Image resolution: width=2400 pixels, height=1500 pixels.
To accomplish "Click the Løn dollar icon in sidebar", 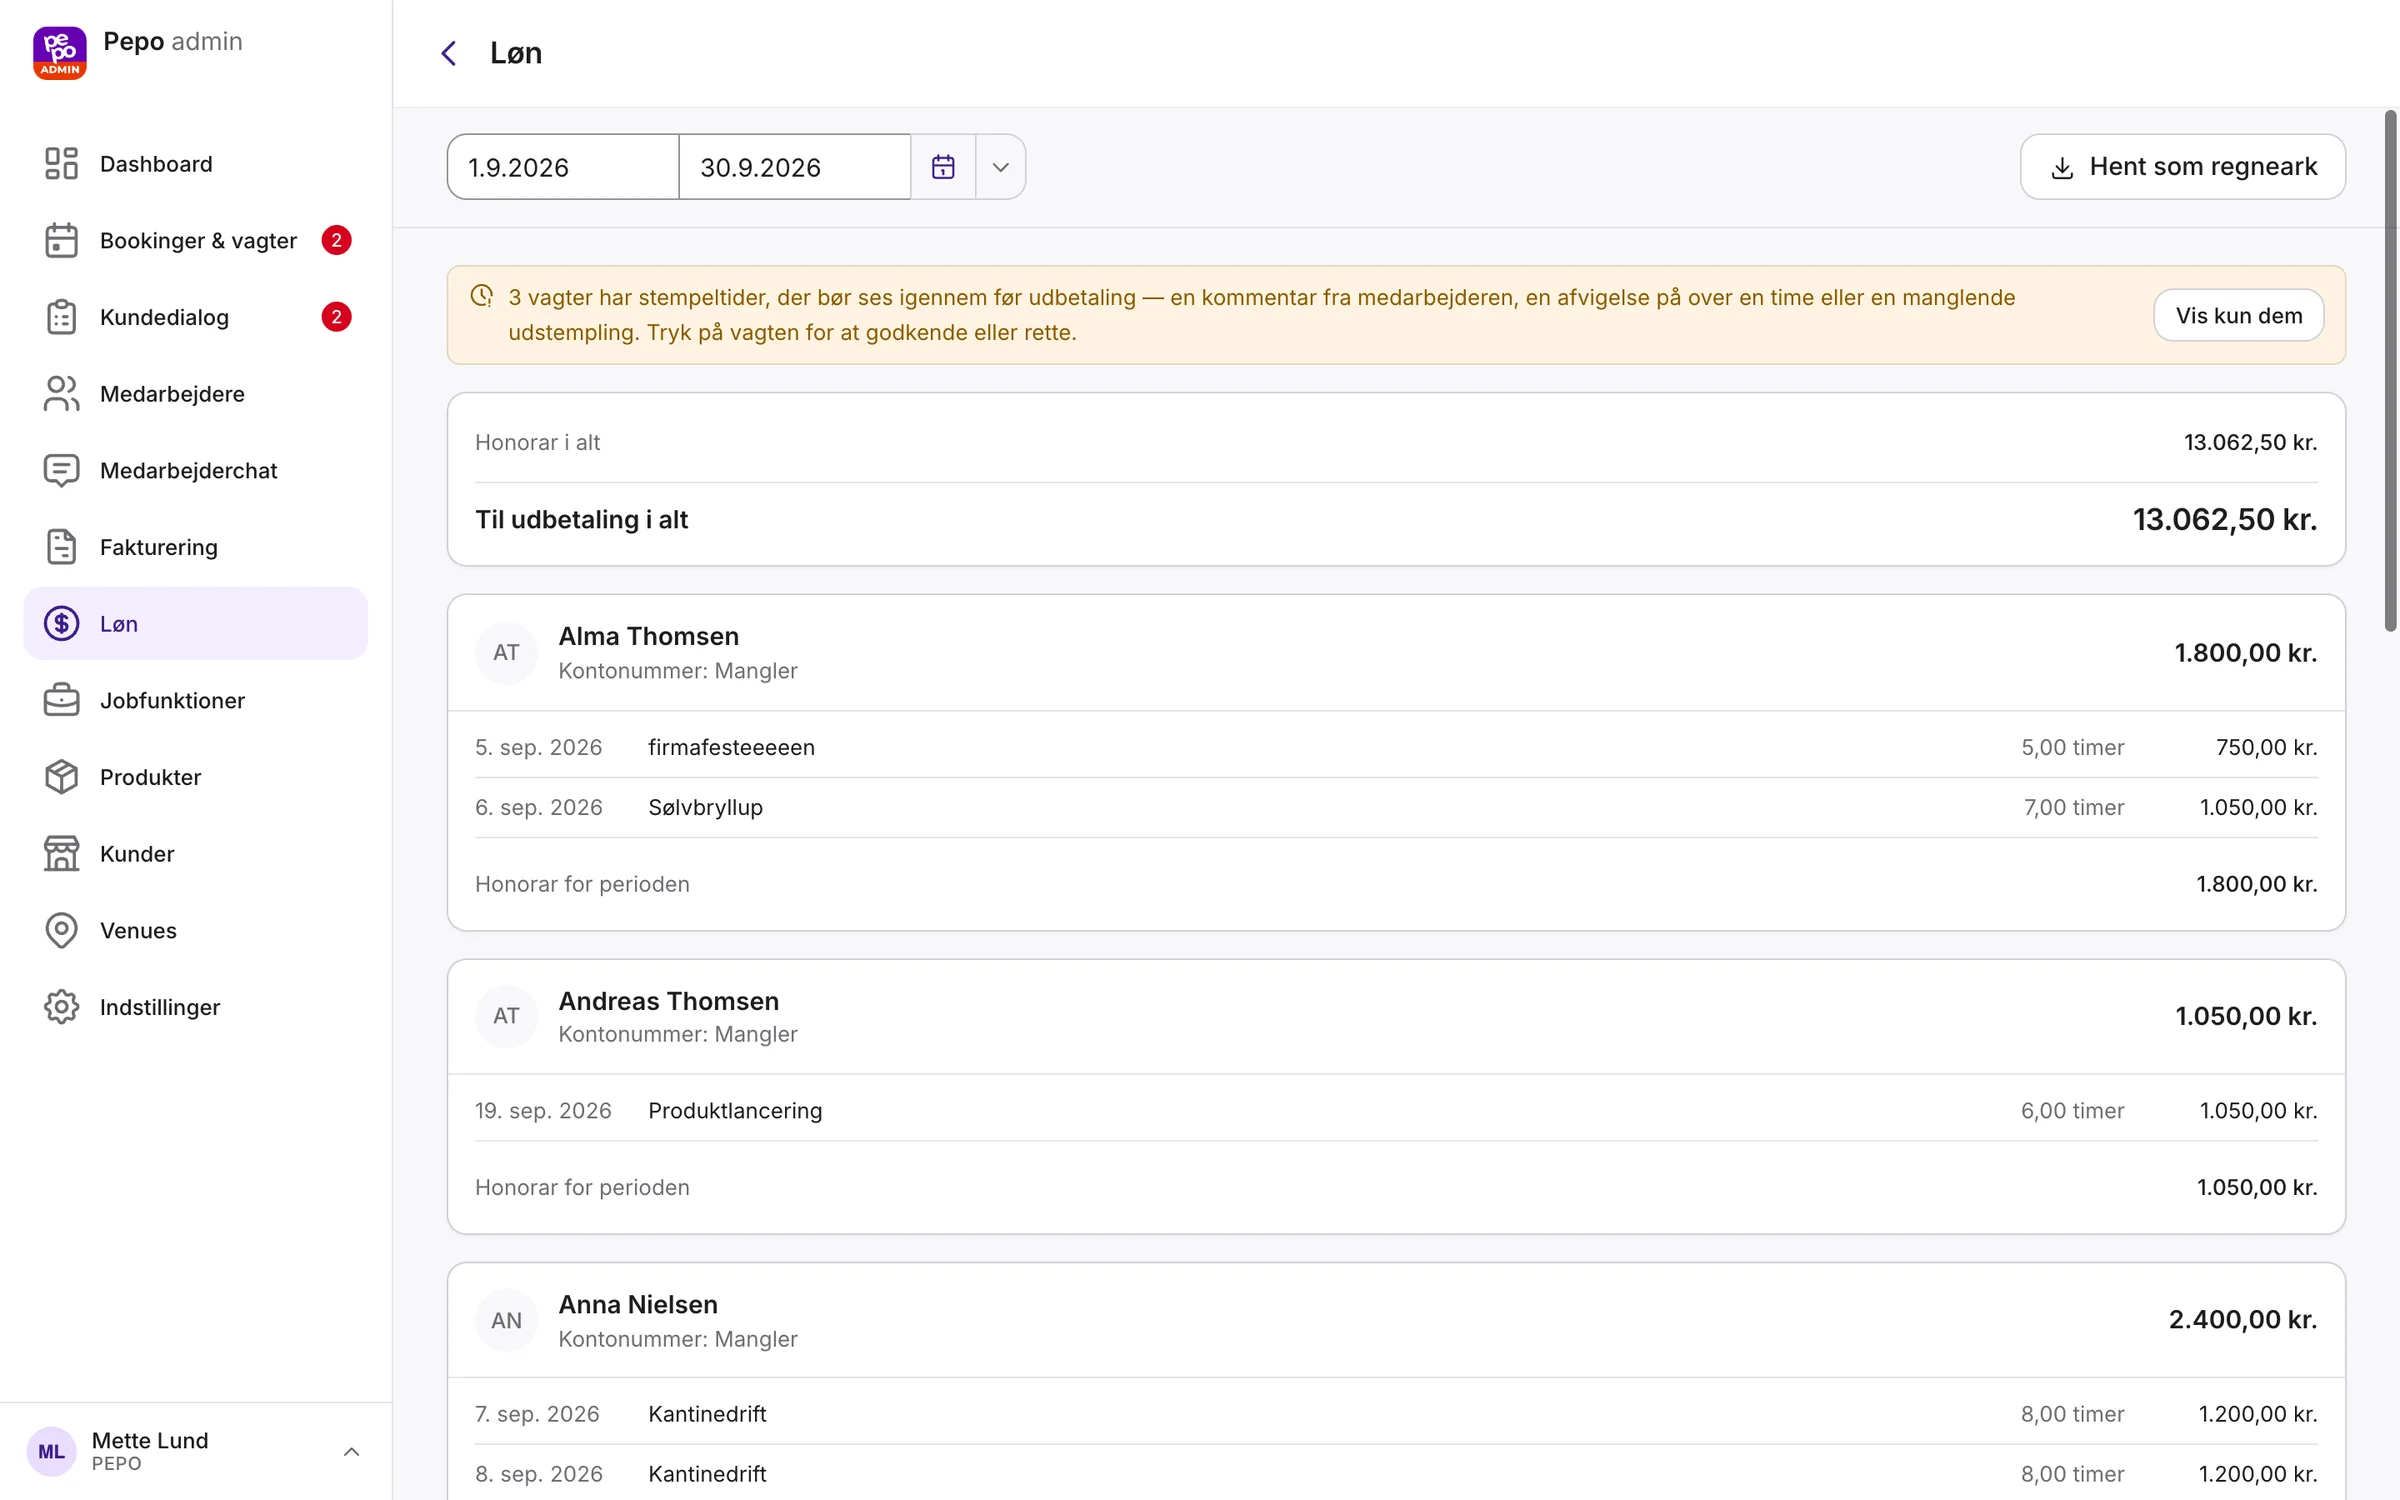I will 61,624.
